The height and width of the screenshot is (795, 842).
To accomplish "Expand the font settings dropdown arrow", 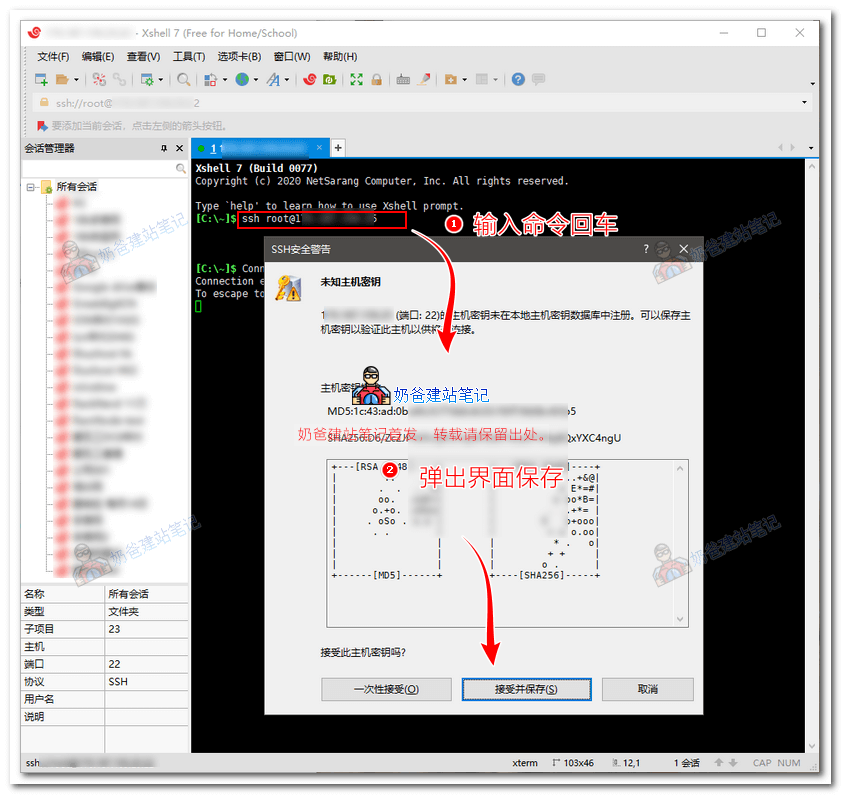I will point(285,78).
